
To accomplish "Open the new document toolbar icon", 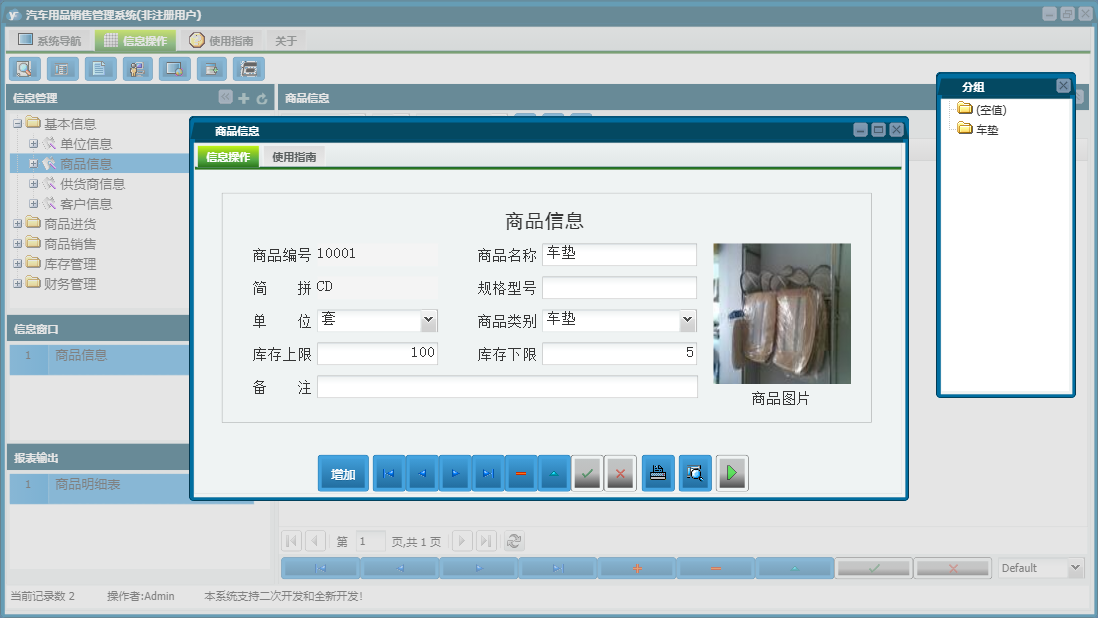I will pyautogui.click(x=99, y=68).
